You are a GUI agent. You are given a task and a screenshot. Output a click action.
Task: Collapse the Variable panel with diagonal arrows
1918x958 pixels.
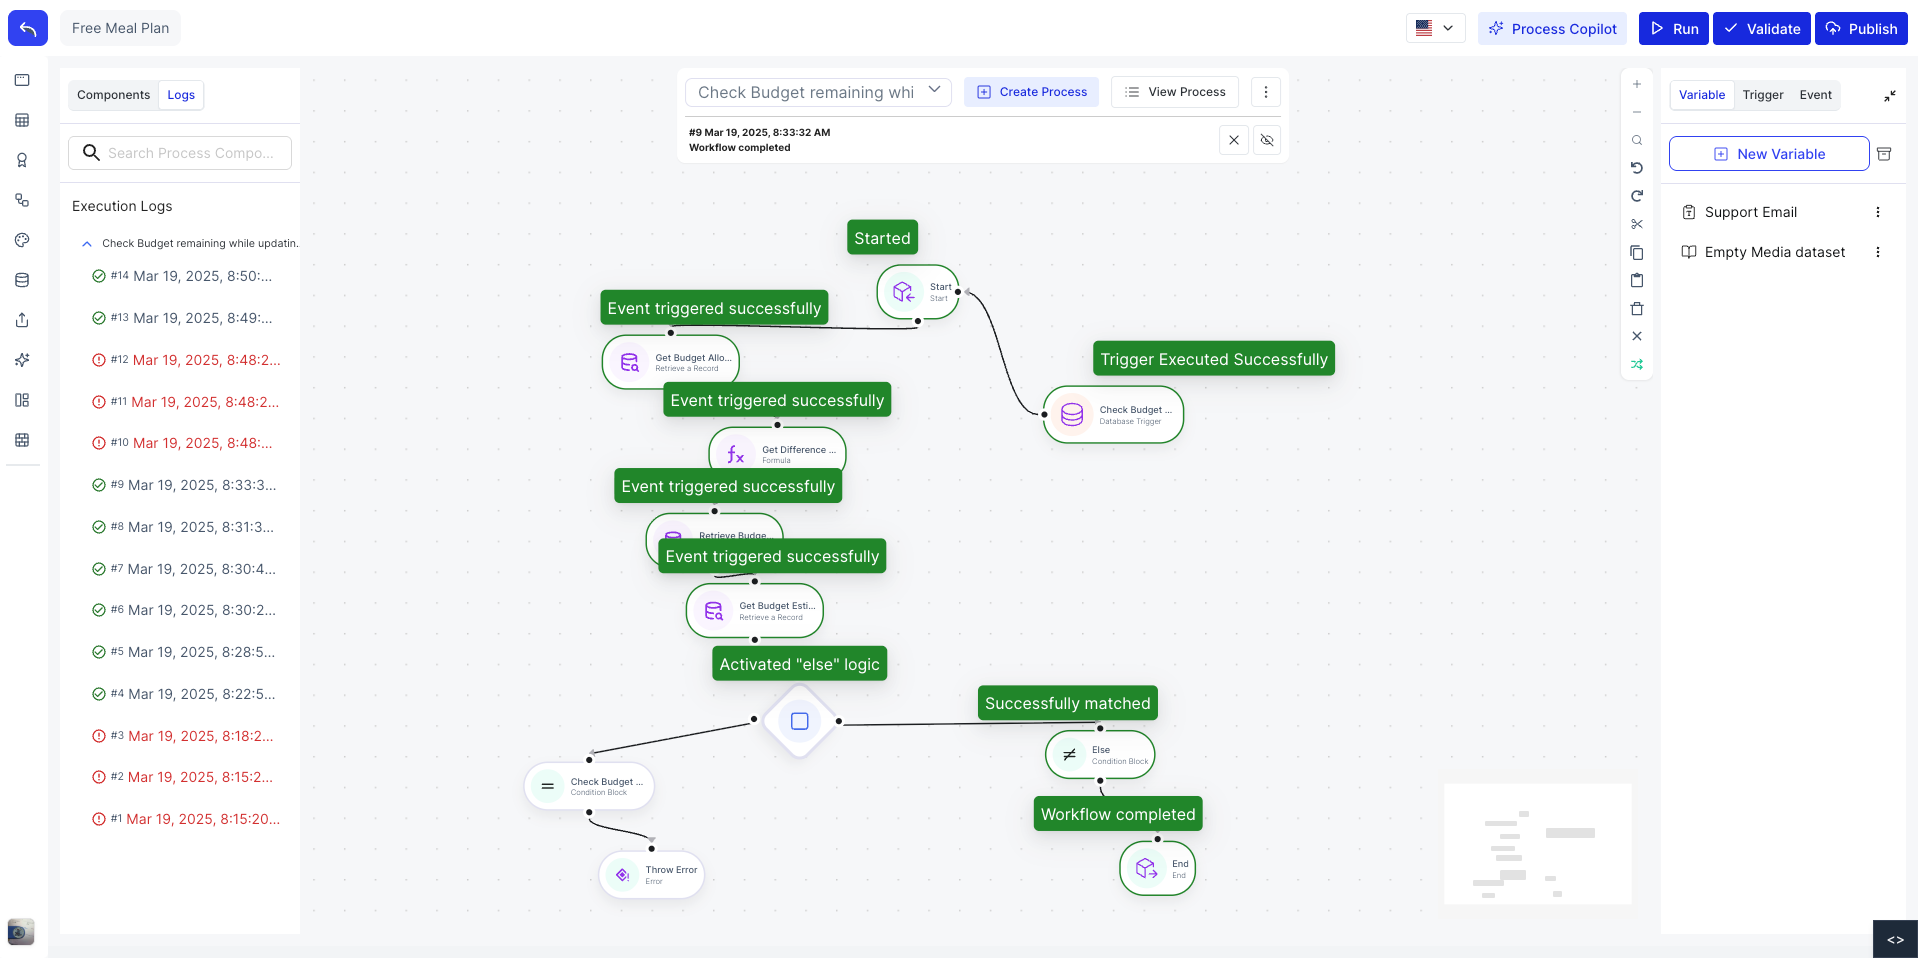click(x=1890, y=96)
